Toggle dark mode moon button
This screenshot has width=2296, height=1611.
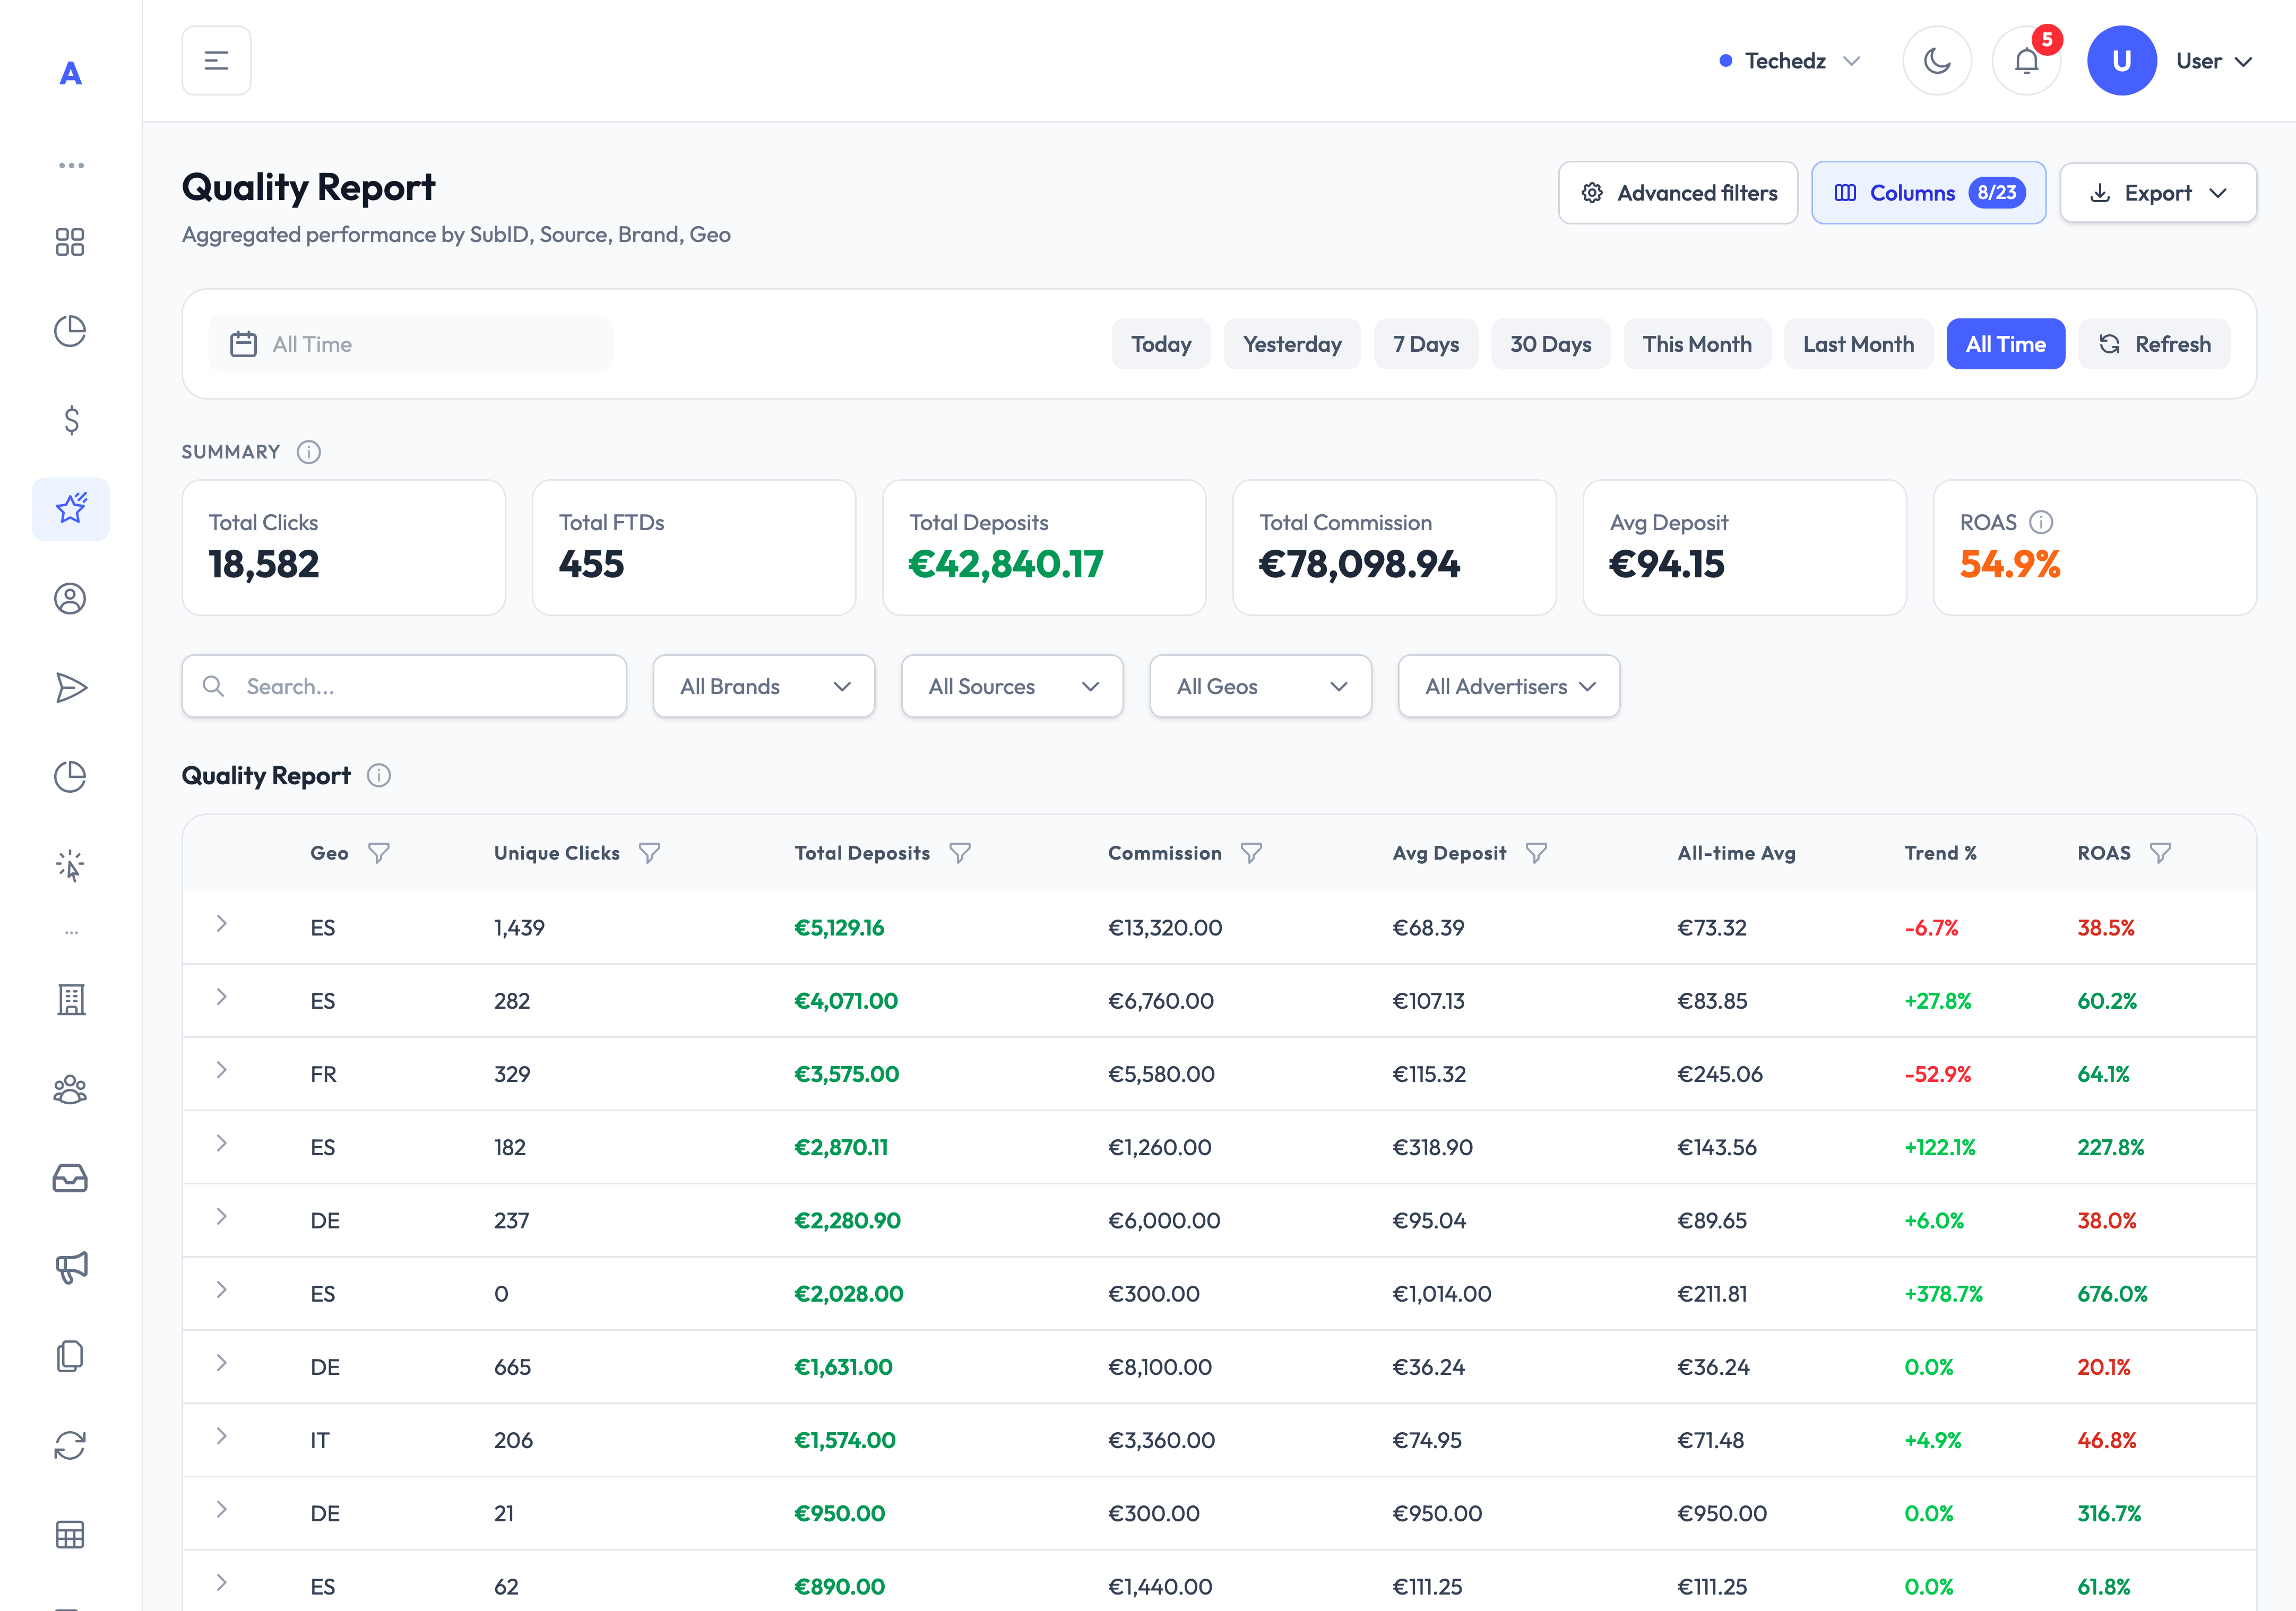pos(1937,61)
